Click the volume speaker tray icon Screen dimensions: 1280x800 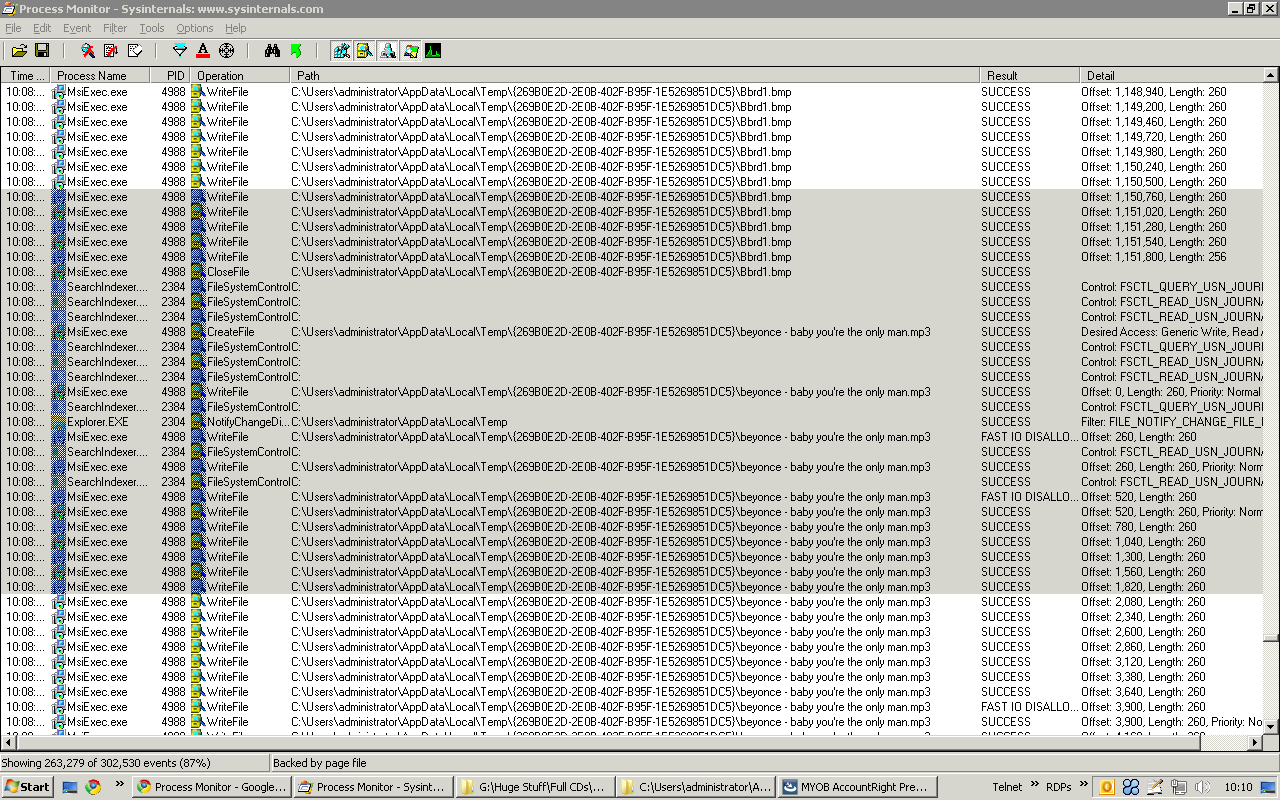tap(1203, 787)
